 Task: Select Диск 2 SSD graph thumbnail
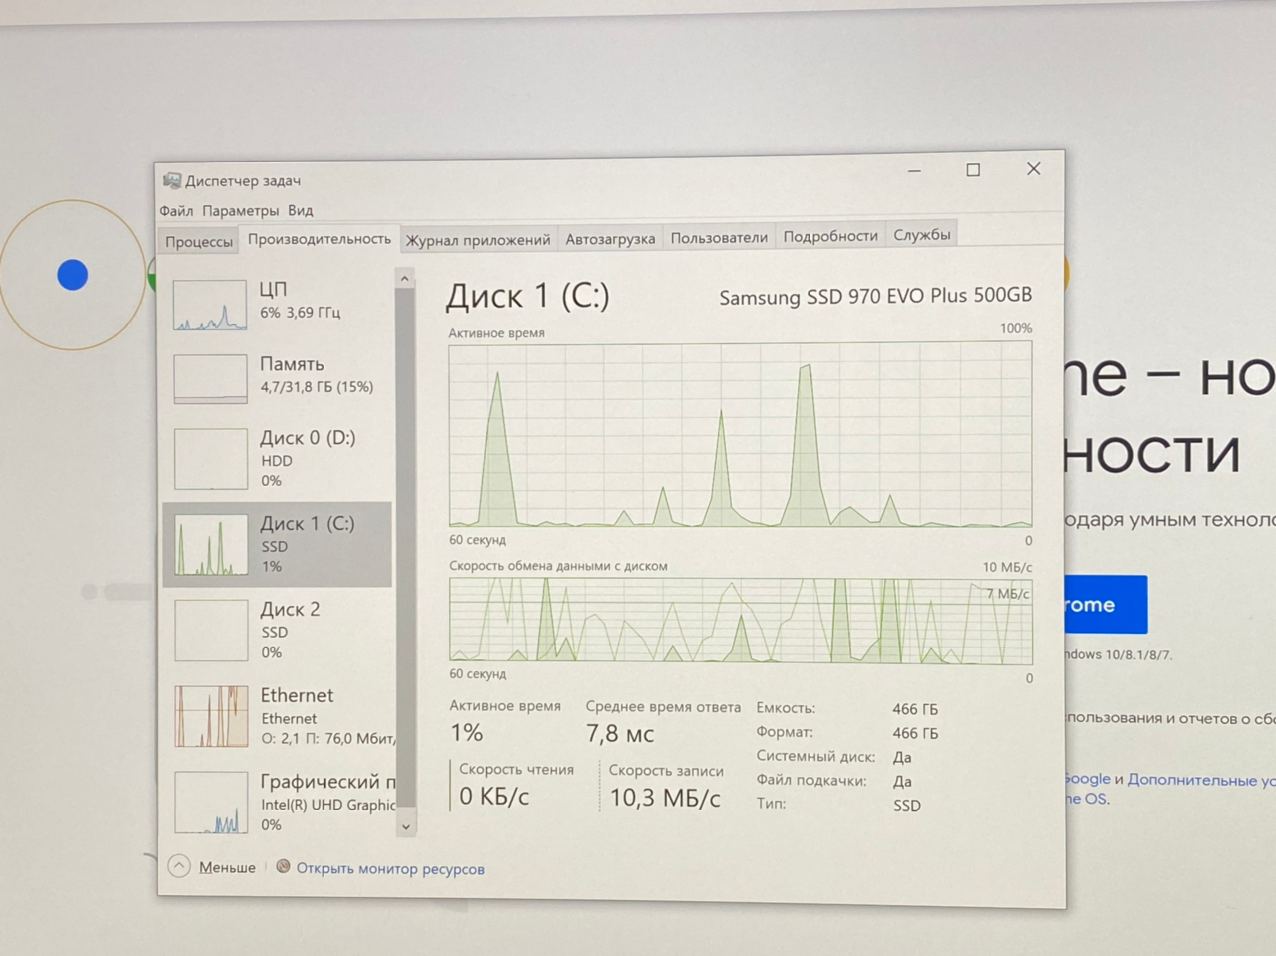[211, 630]
